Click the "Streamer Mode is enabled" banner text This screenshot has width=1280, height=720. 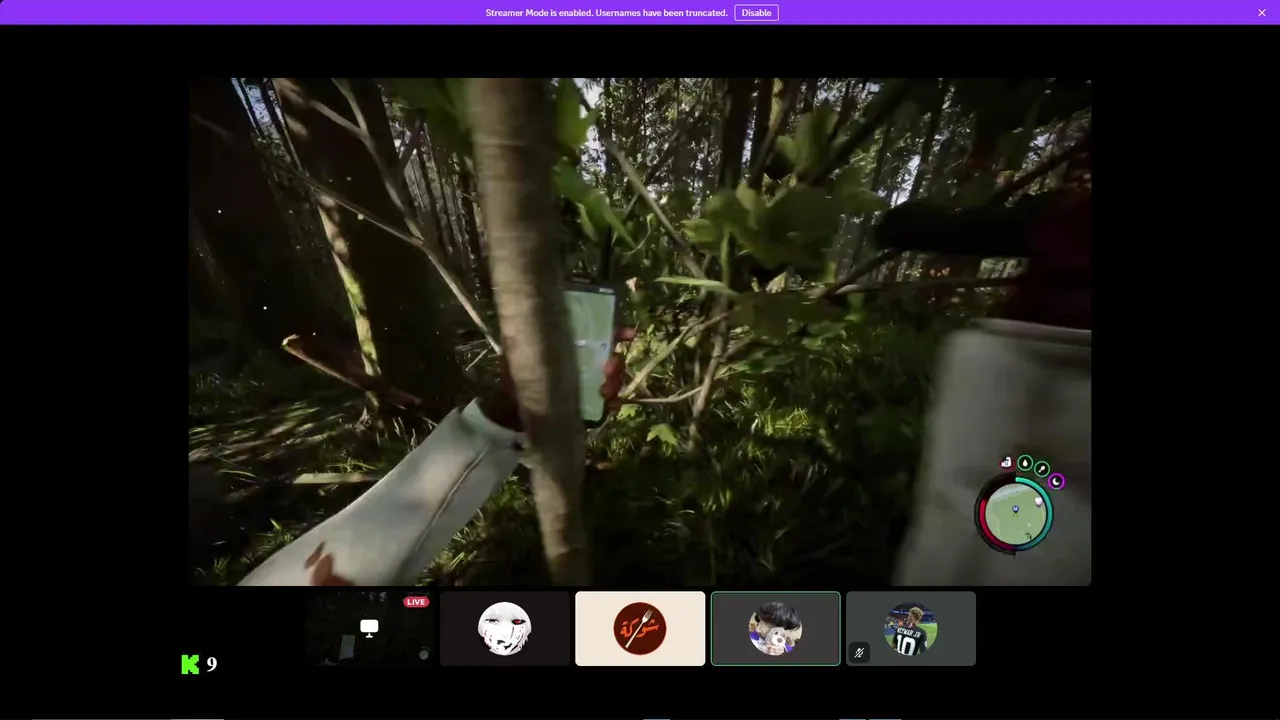[x=606, y=13]
